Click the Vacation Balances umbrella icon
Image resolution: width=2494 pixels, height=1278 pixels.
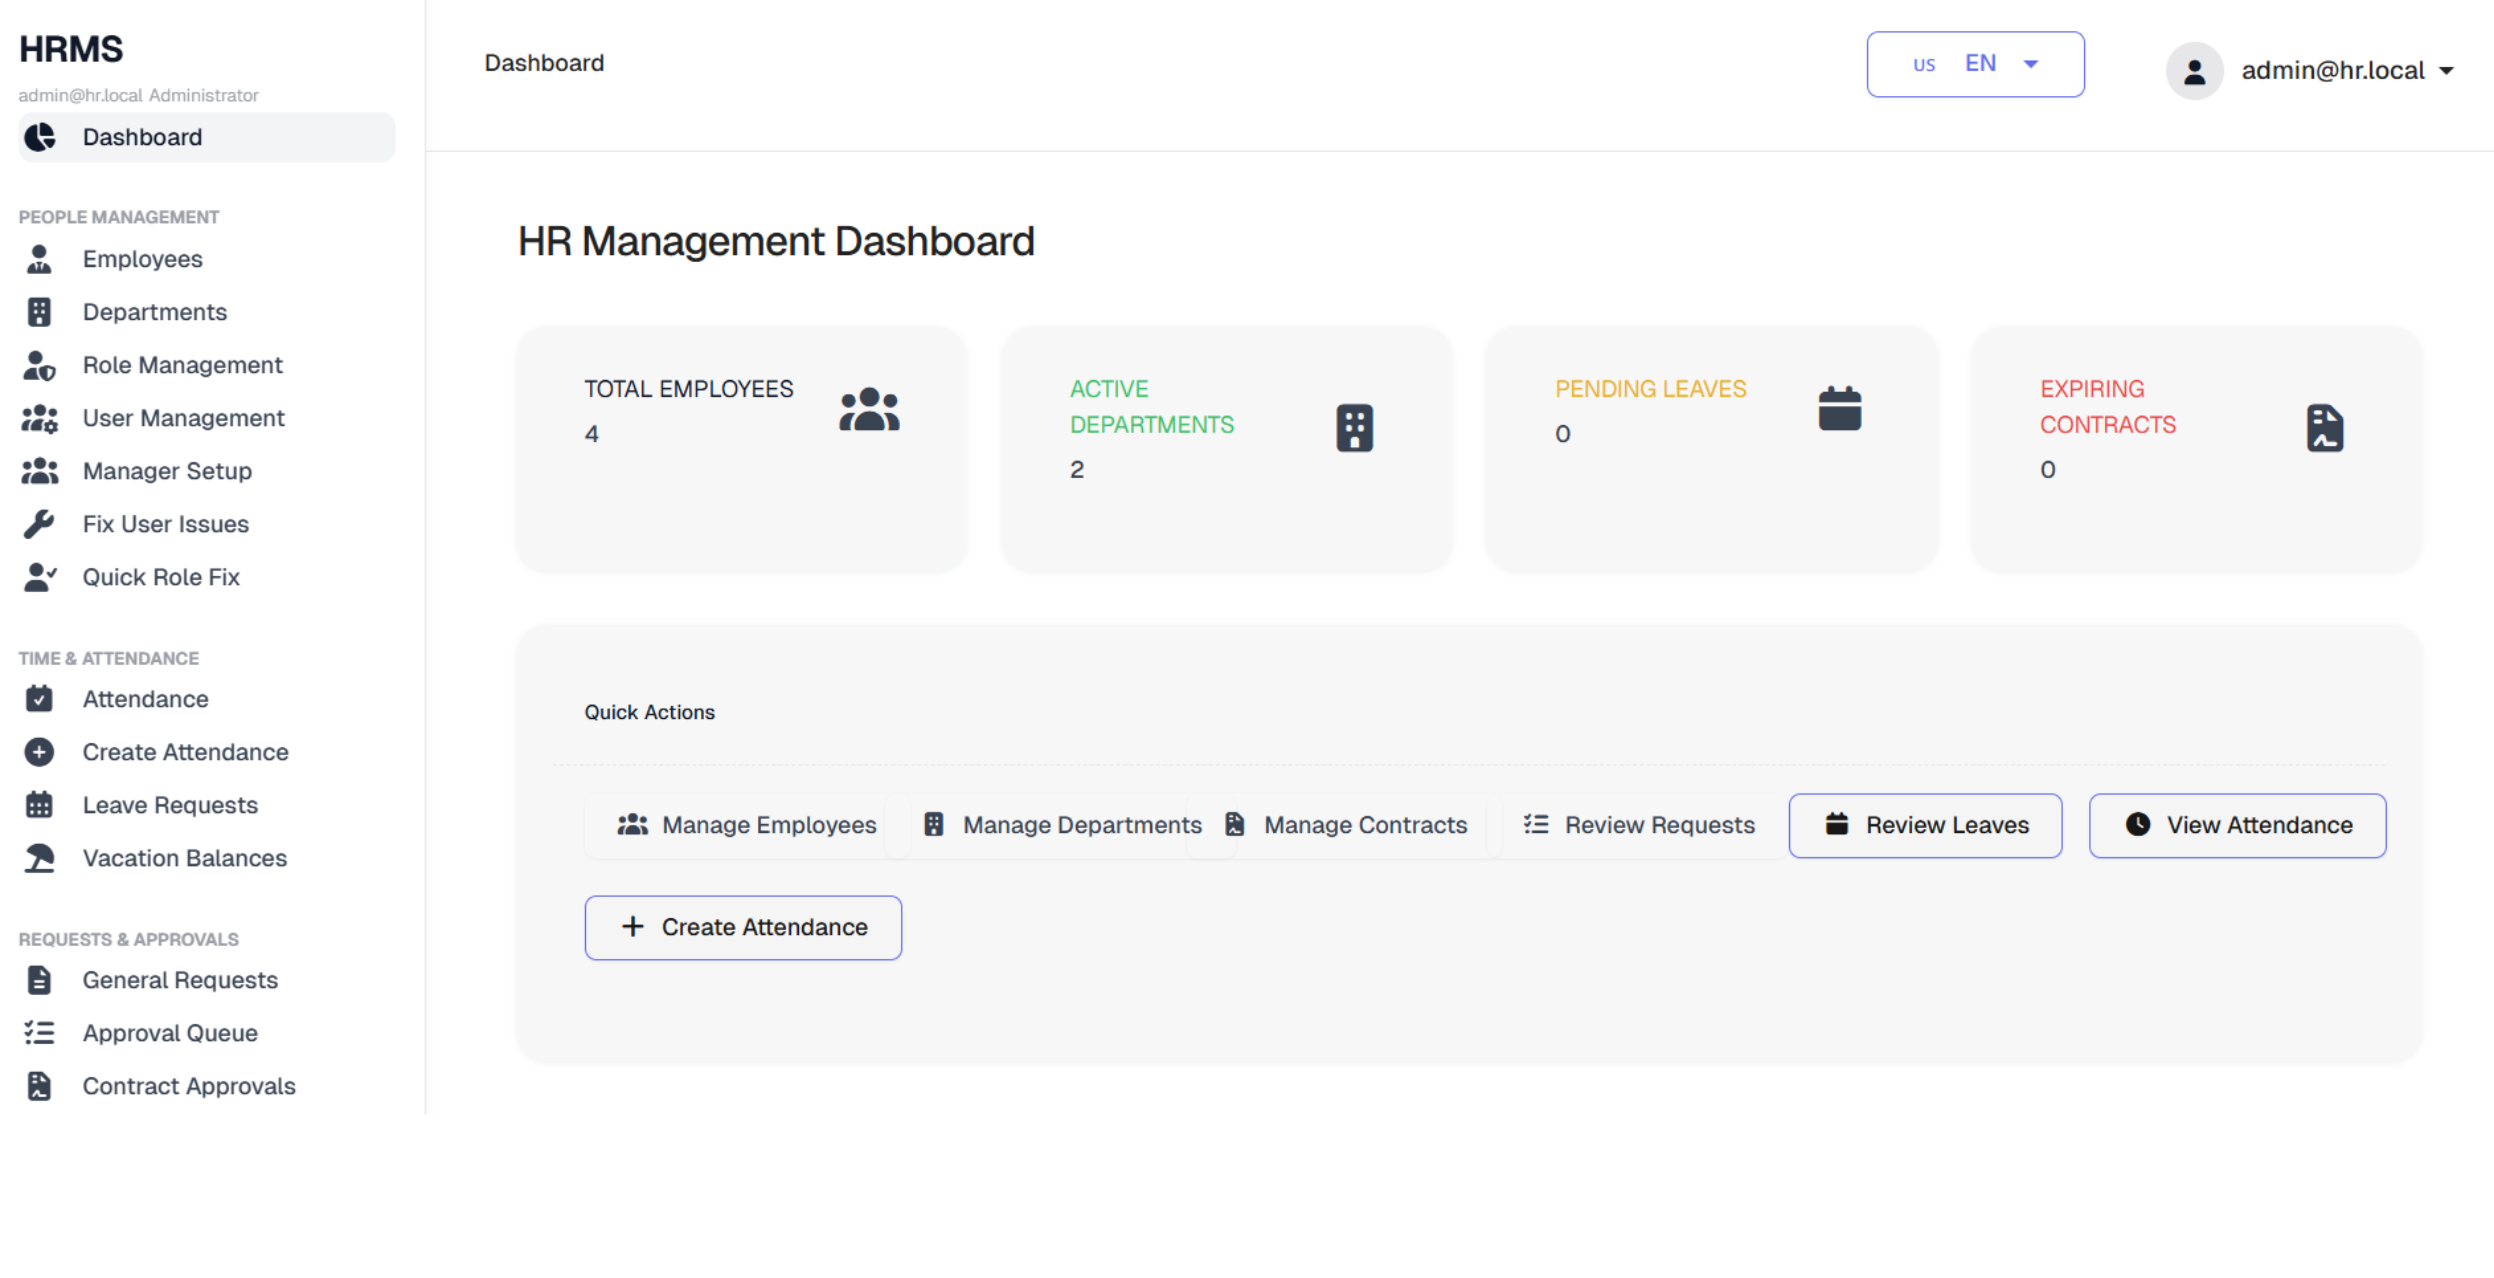coord(39,858)
